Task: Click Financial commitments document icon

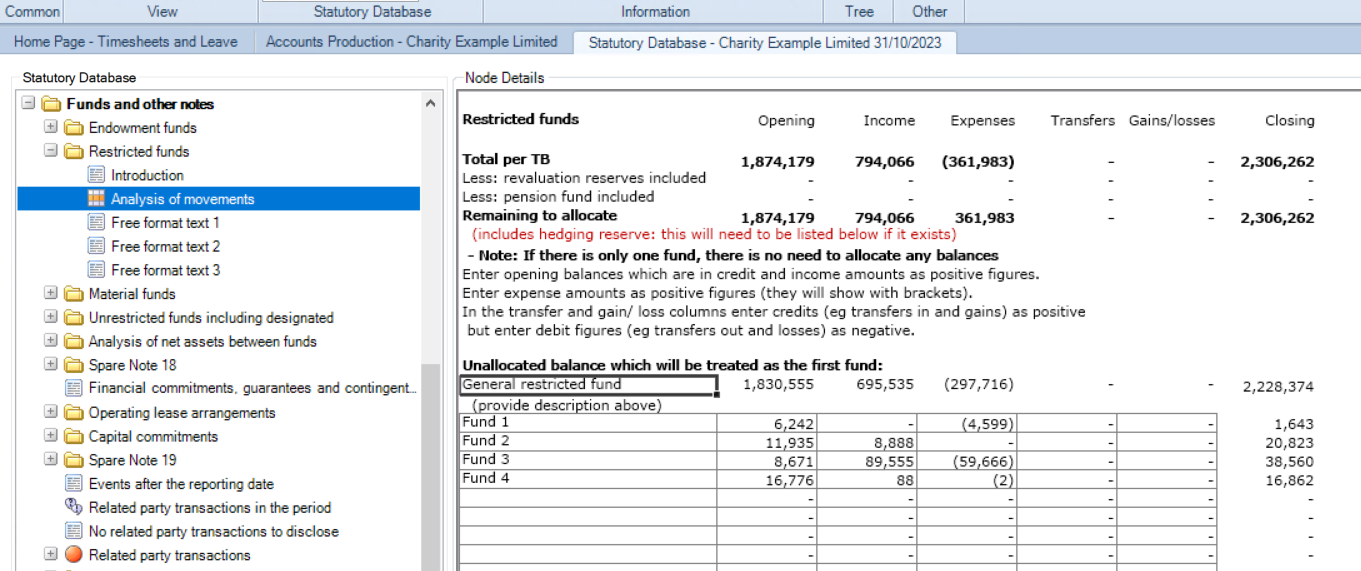Action: click(73, 388)
